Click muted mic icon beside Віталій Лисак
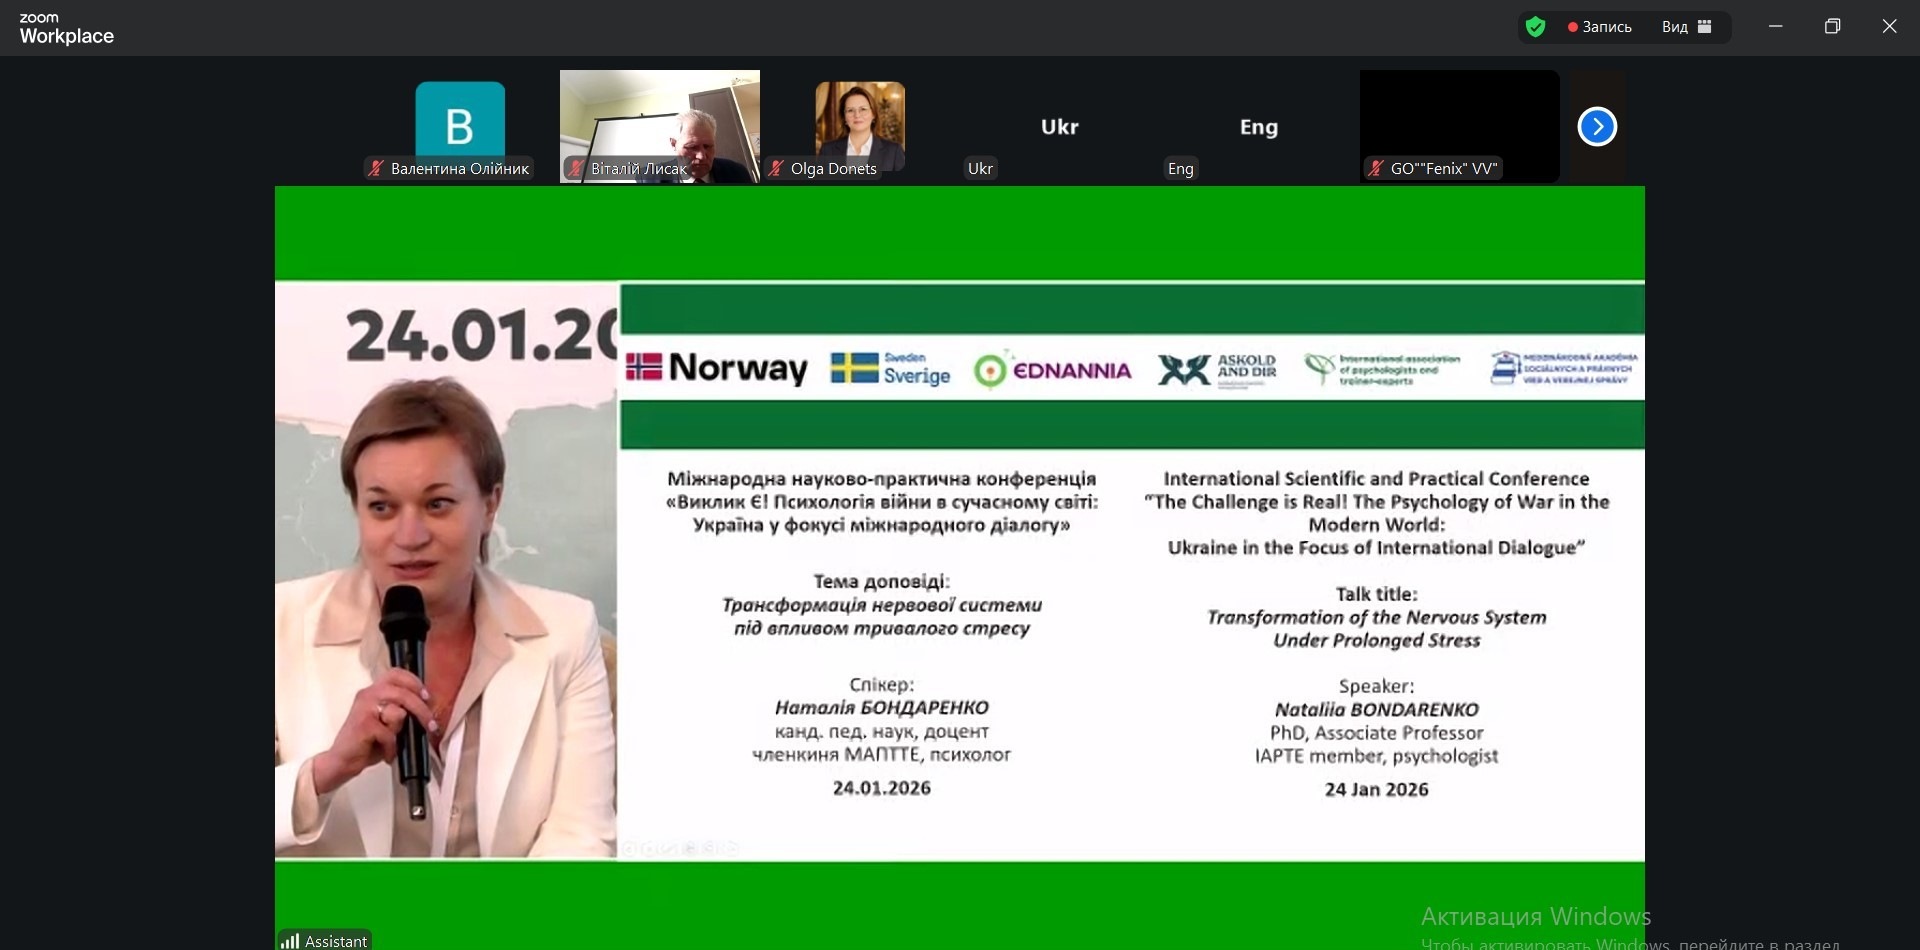 [x=575, y=168]
